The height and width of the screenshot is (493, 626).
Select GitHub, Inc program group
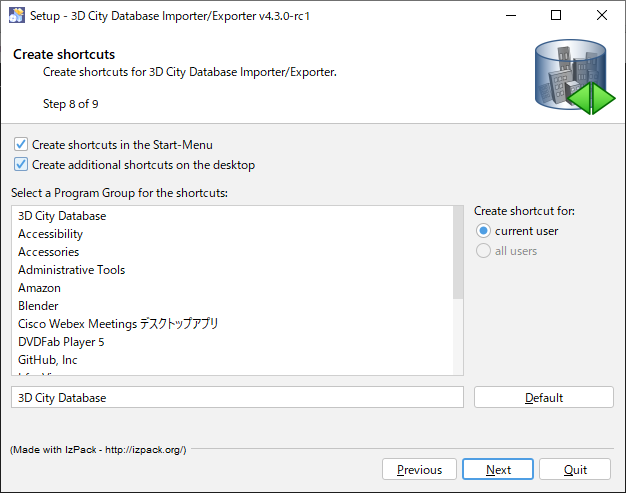(232, 360)
